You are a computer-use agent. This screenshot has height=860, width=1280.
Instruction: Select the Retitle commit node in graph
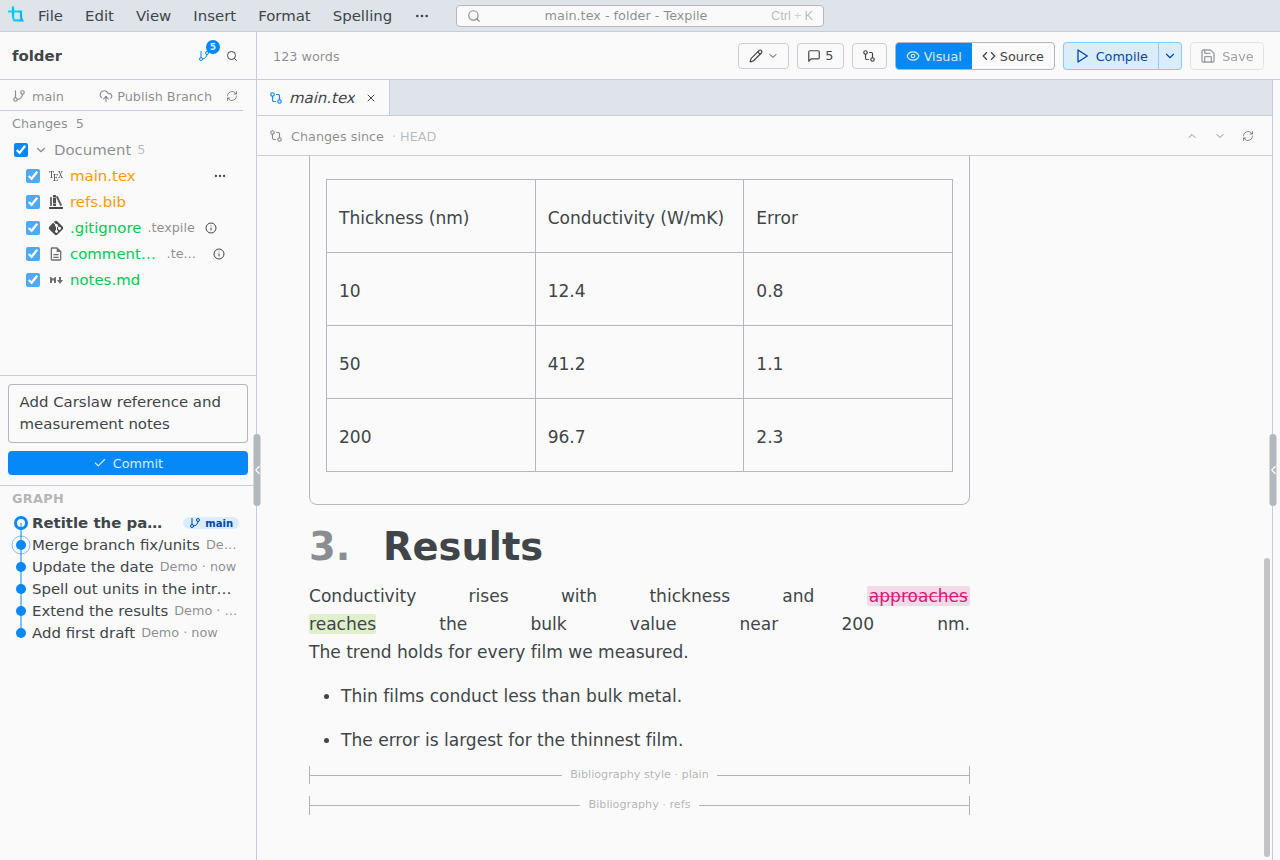click(x=21, y=523)
